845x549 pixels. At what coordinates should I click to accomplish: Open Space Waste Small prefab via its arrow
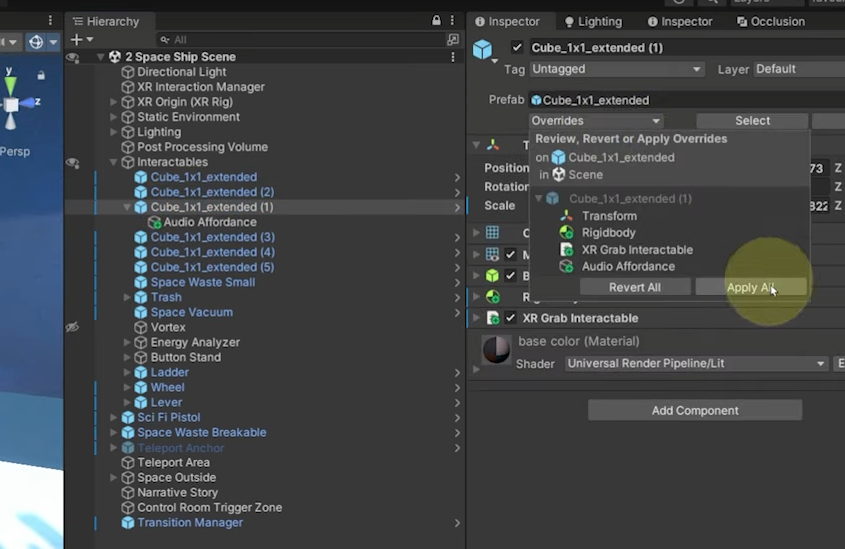tap(457, 282)
